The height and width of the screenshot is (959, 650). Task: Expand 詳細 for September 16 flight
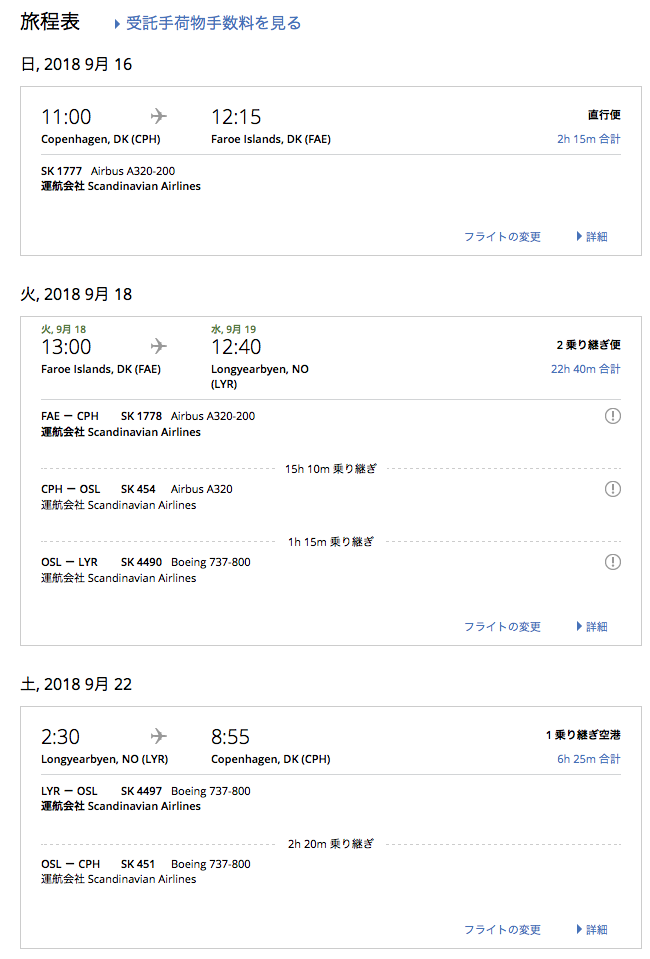point(592,237)
